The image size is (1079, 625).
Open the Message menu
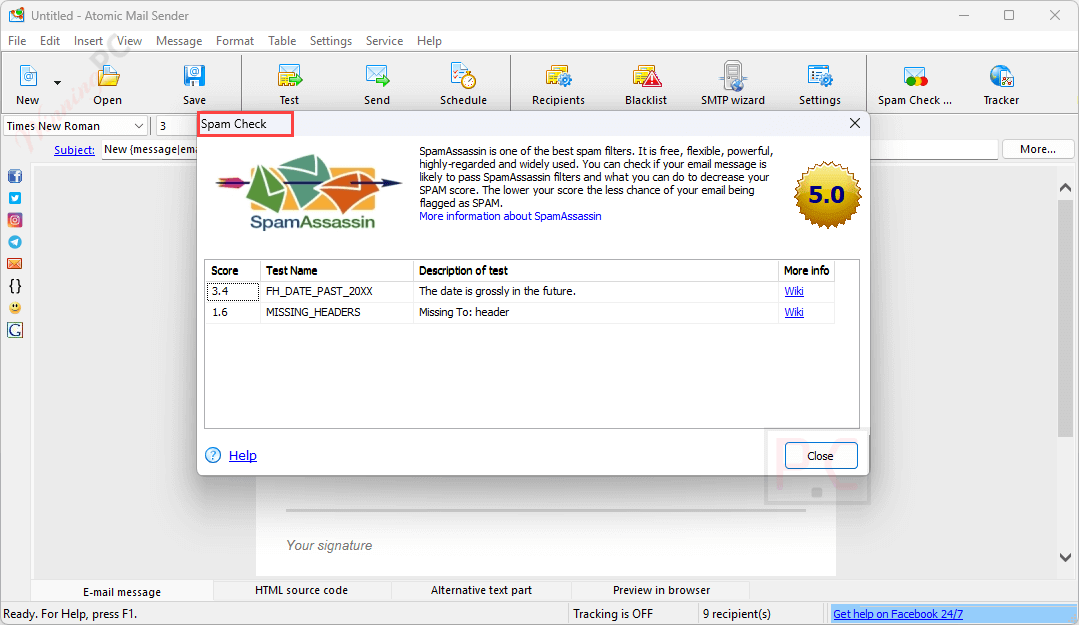[179, 41]
